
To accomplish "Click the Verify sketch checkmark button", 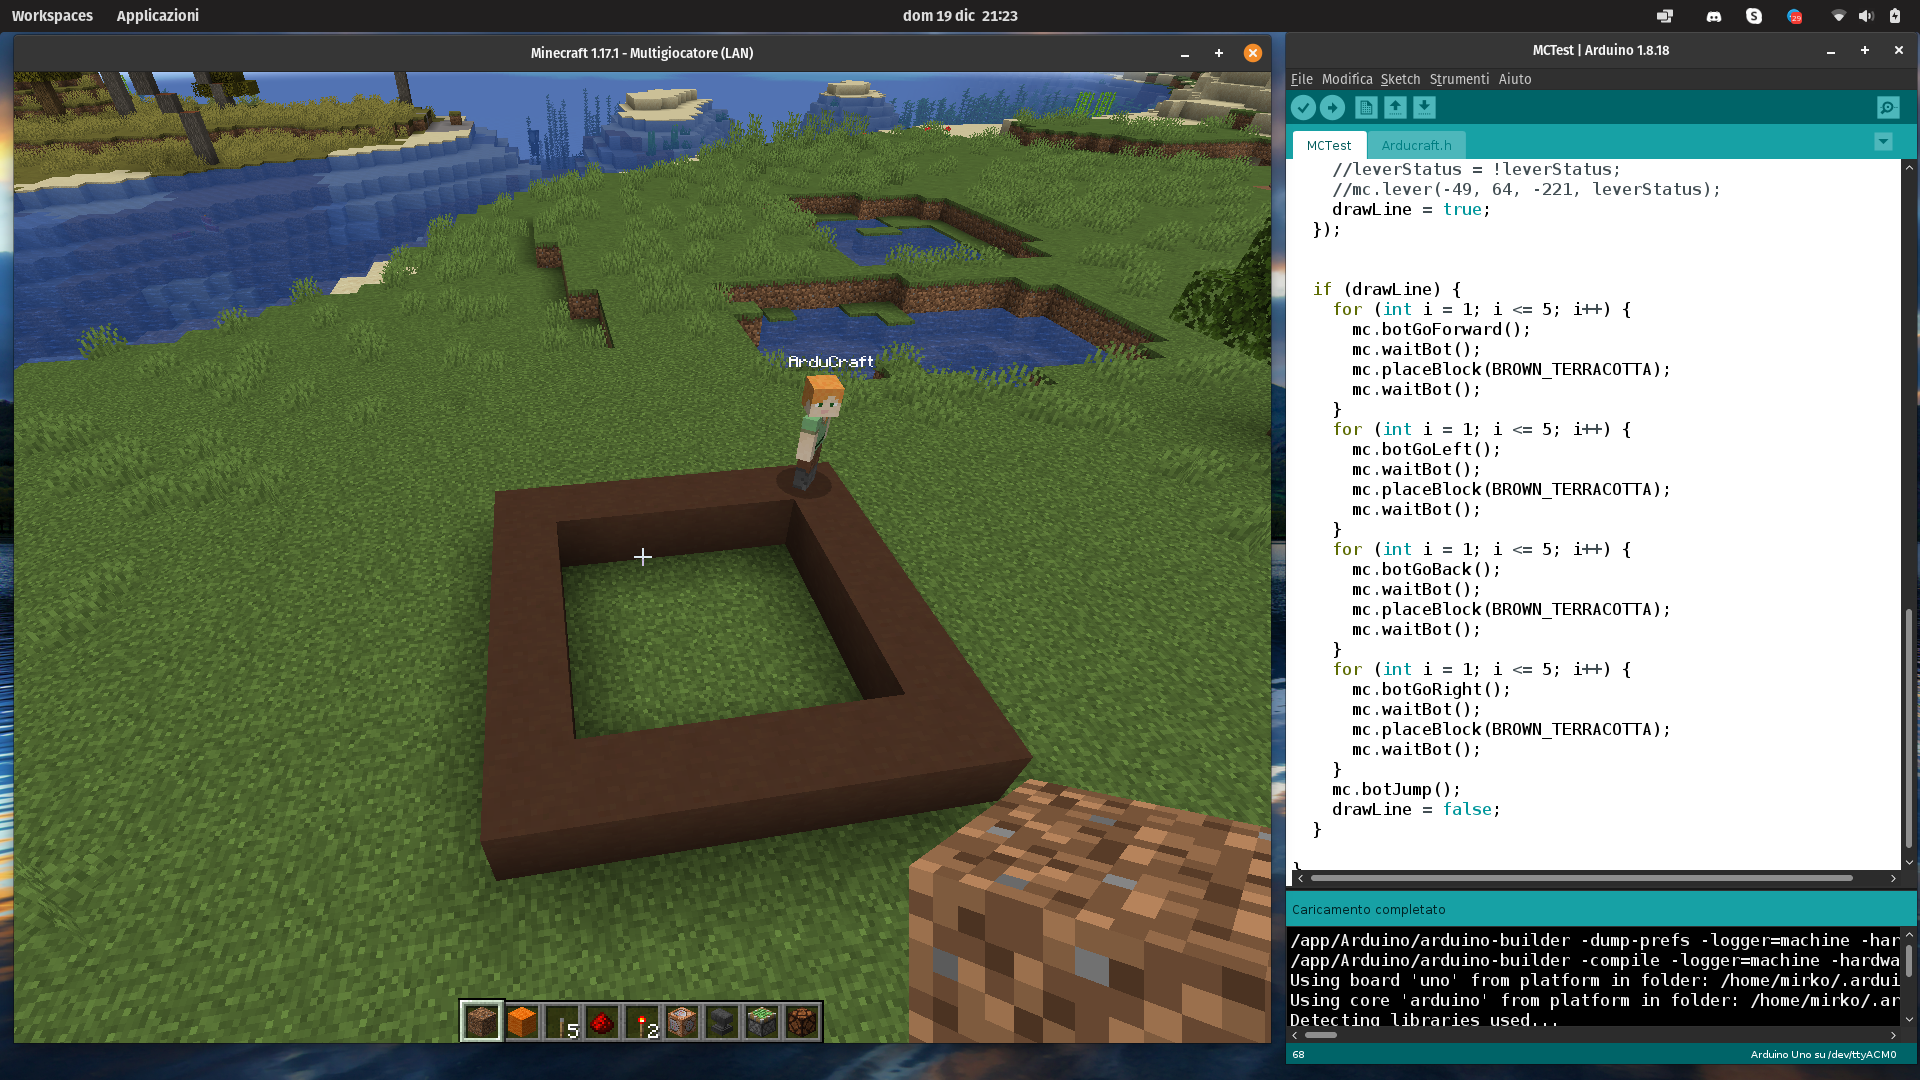I will click(1303, 108).
